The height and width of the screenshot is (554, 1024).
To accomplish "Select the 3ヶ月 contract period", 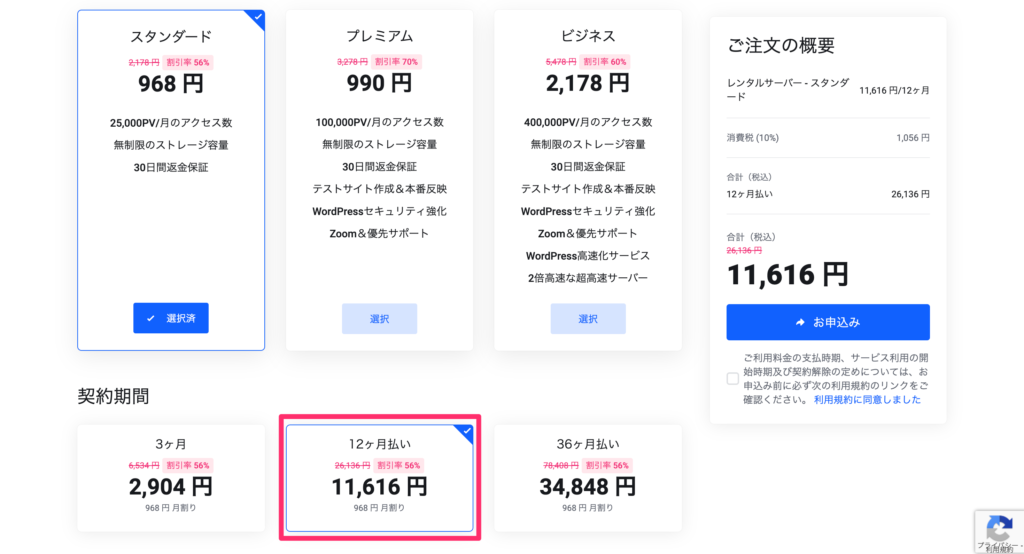I will click(x=171, y=478).
